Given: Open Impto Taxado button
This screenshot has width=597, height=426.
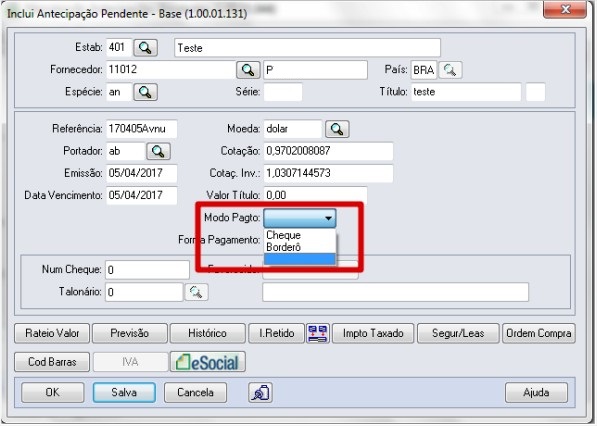Looking at the screenshot, I should click(373, 333).
